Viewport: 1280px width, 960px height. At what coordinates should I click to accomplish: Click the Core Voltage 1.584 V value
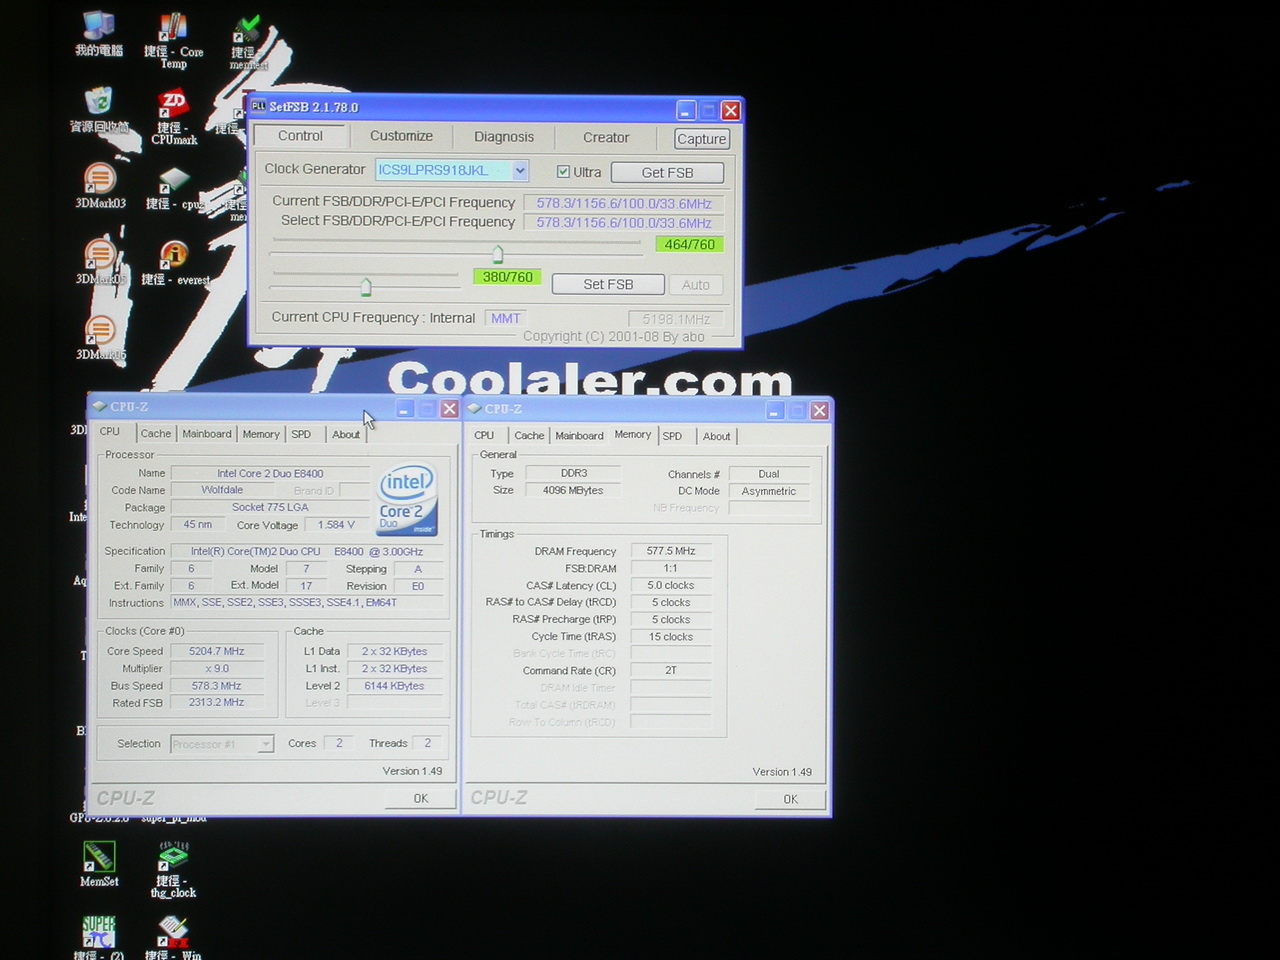click(336, 525)
